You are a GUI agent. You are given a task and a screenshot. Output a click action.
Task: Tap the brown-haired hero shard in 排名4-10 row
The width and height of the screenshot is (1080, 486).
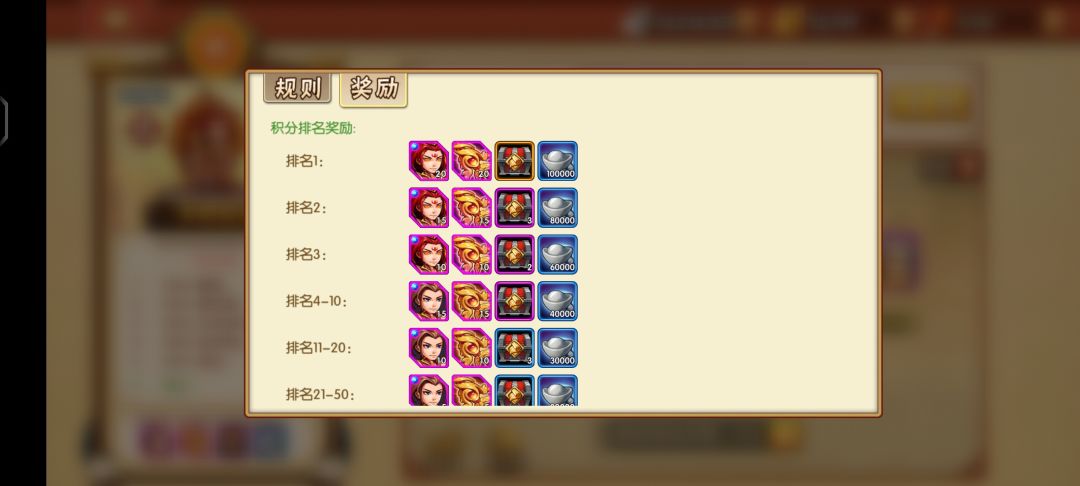pyautogui.click(x=428, y=301)
